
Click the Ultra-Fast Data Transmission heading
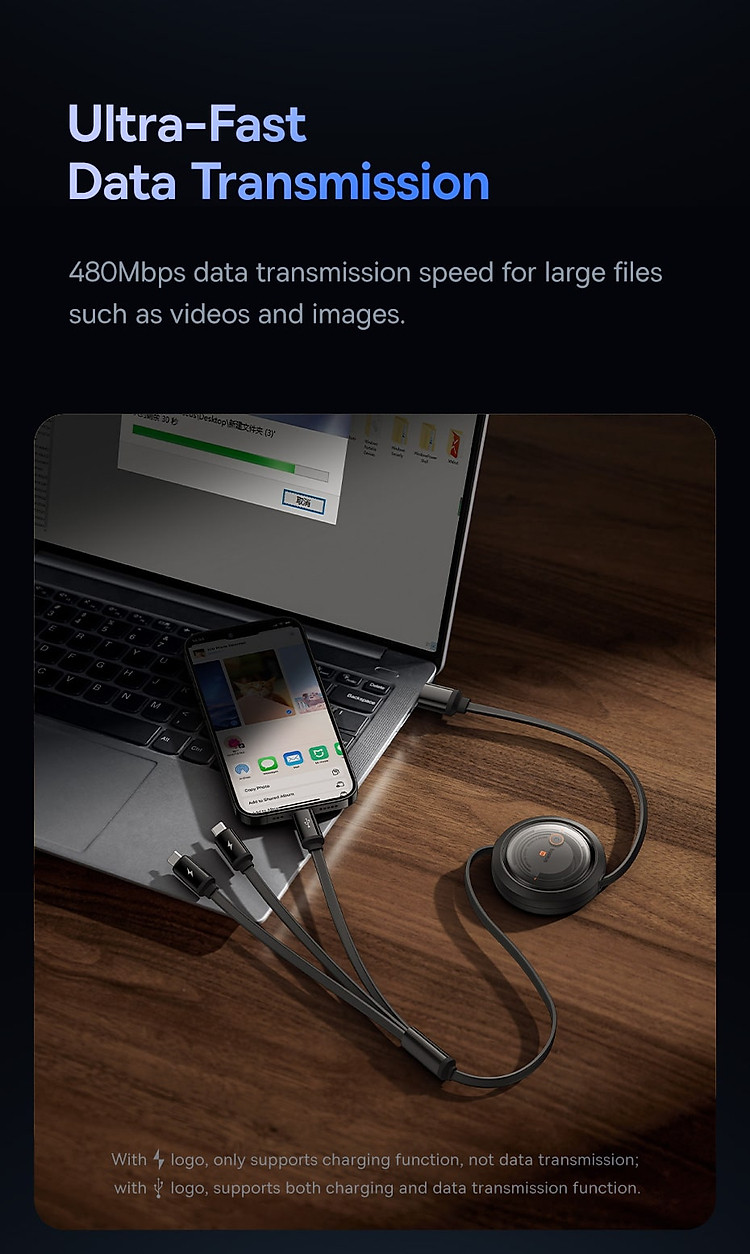coord(279,154)
